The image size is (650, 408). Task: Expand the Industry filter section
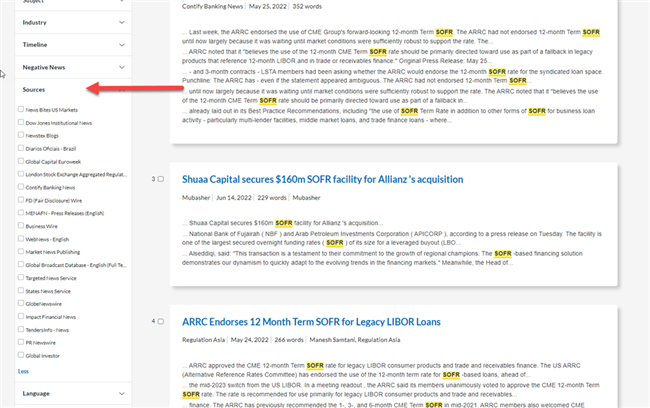point(121,22)
